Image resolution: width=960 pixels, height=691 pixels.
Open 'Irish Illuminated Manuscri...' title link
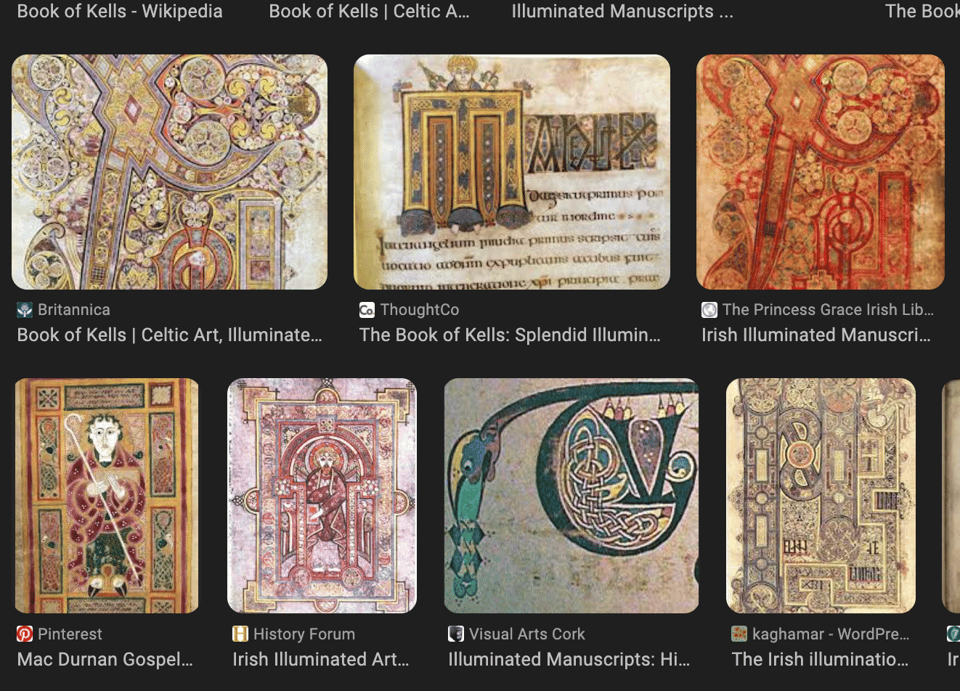tap(816, 335)
